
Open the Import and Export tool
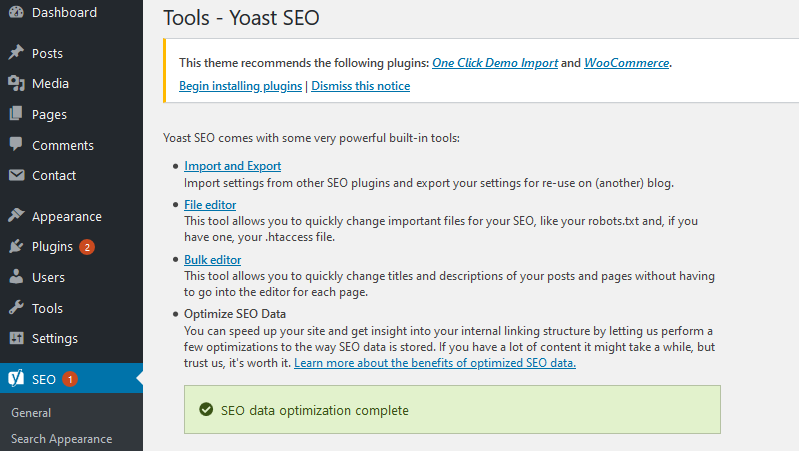232,166
